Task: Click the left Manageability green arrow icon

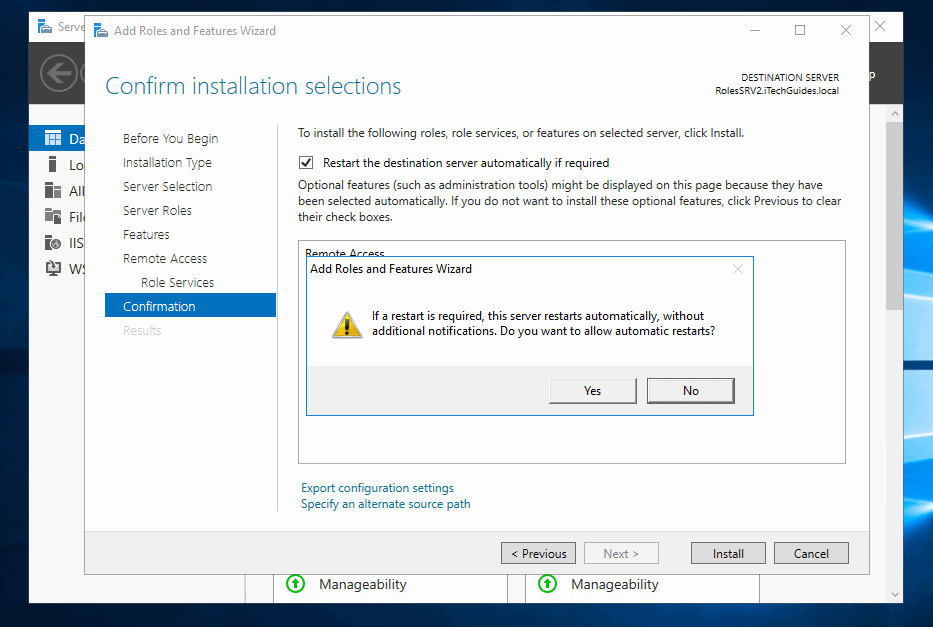Action: click(x=295, y=583)
